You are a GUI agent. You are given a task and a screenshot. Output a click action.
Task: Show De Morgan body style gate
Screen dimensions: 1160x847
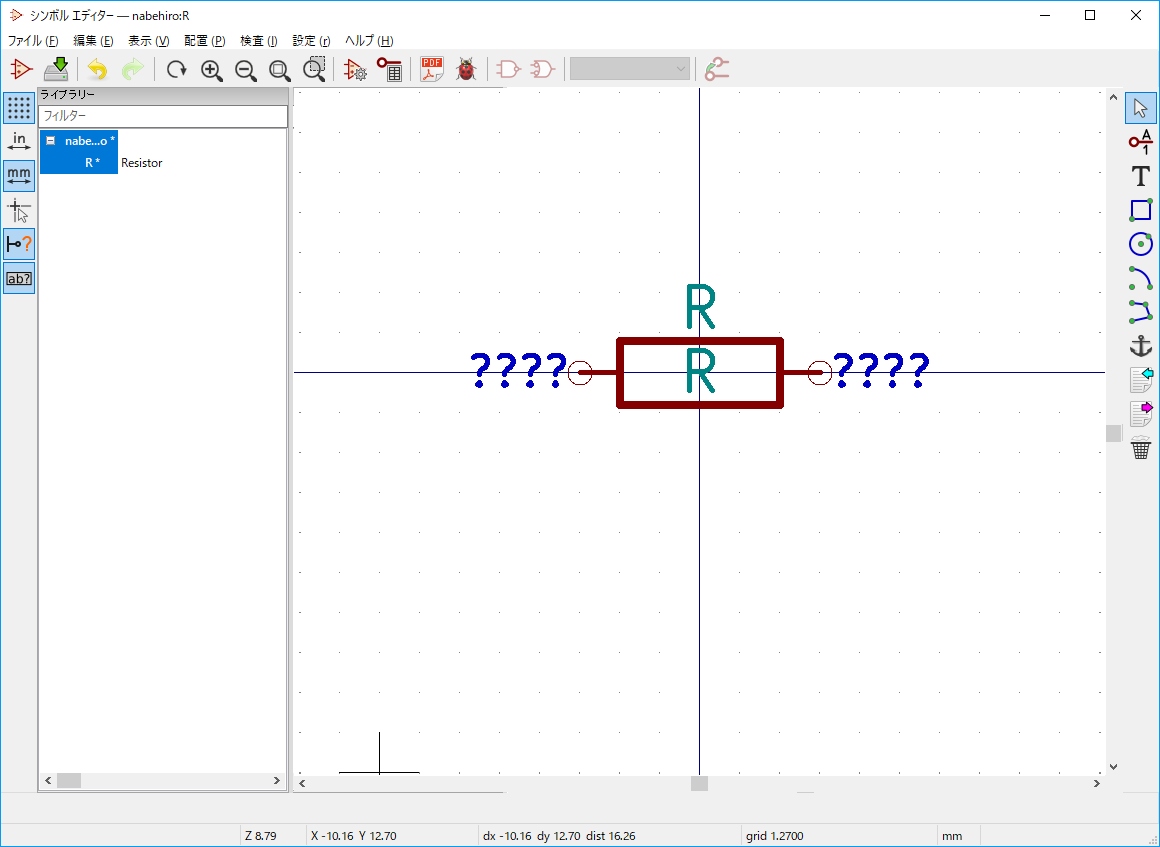pos(542,70)
